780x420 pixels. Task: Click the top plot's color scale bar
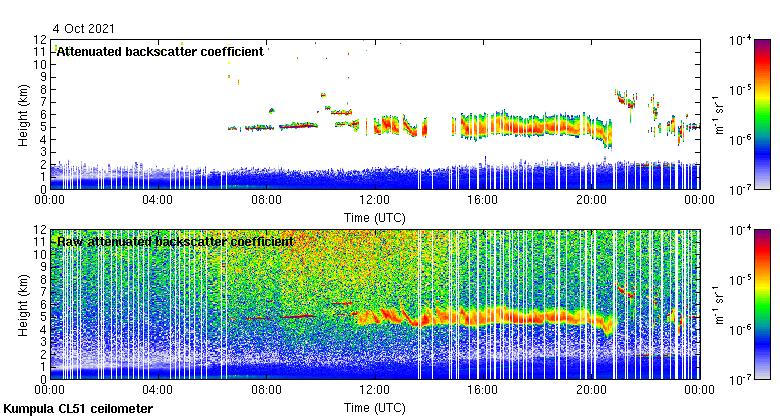coord(761,113)
